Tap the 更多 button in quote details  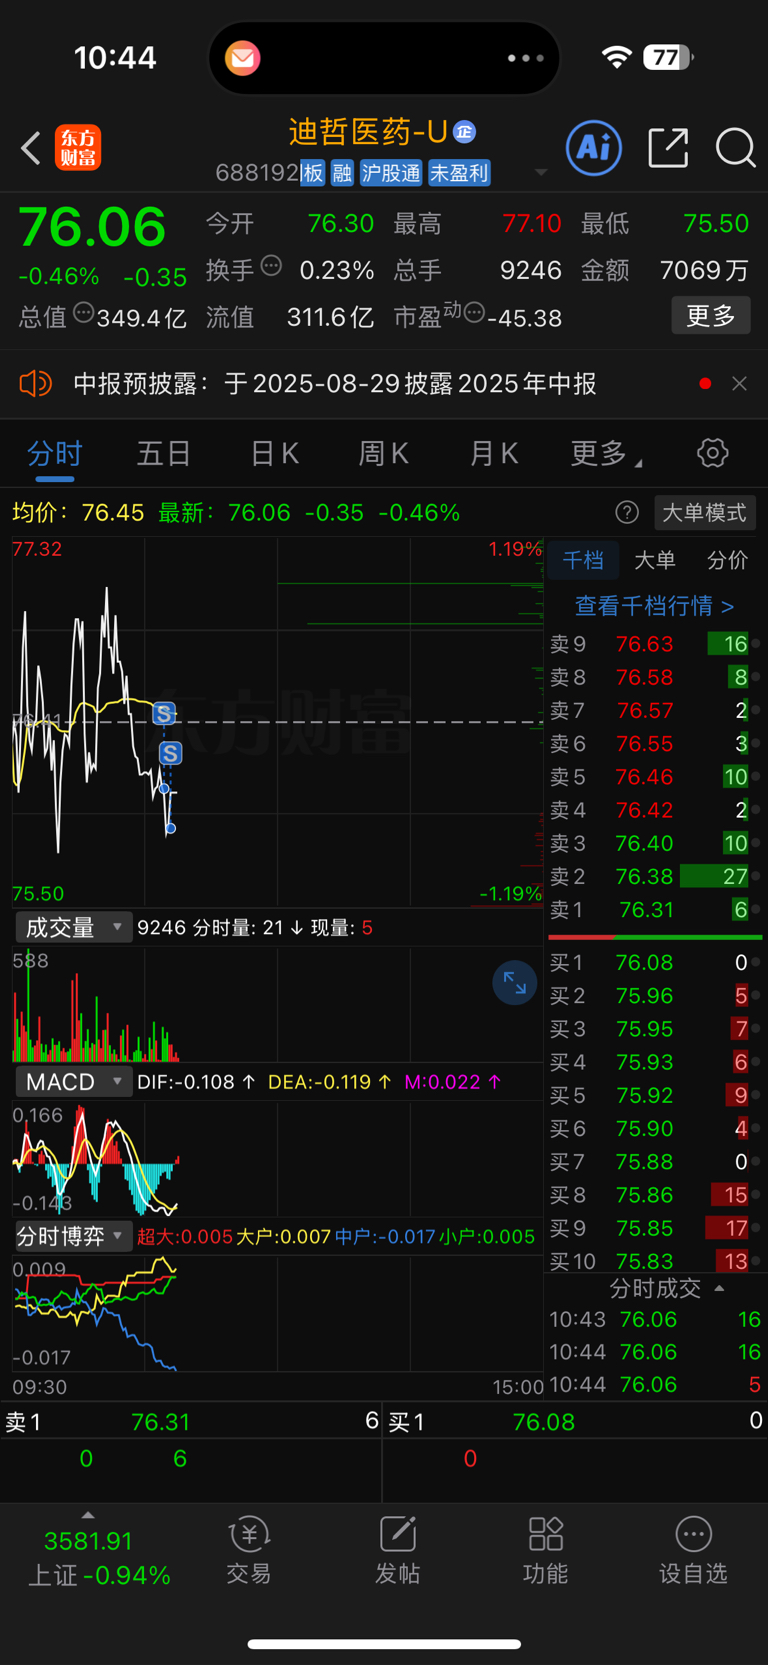[x=711, y=316]
